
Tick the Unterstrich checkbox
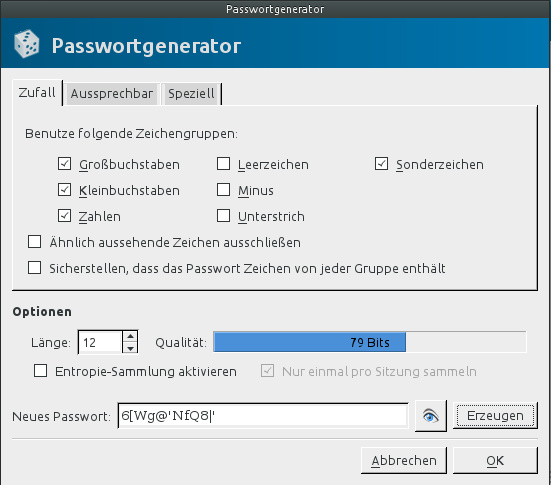coord(223,216)
